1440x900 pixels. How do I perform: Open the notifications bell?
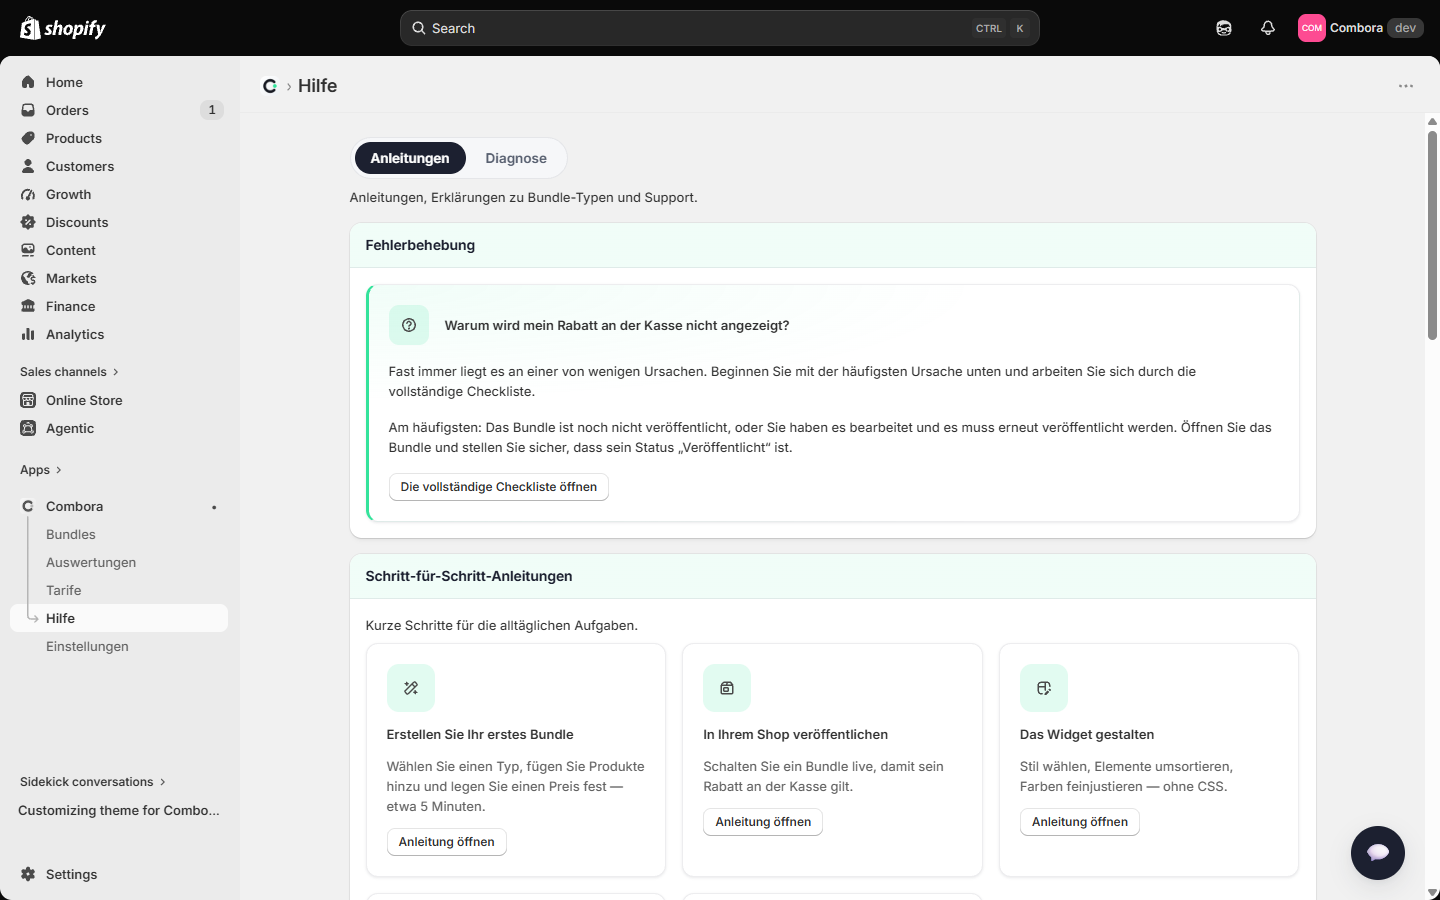(1268, 28)
